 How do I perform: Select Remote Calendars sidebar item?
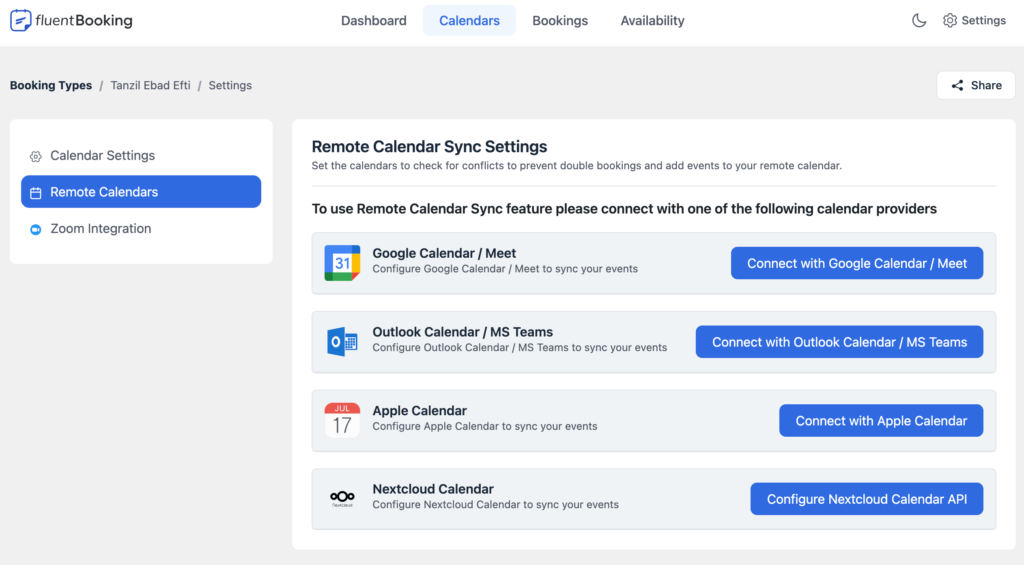pos(141,191)
